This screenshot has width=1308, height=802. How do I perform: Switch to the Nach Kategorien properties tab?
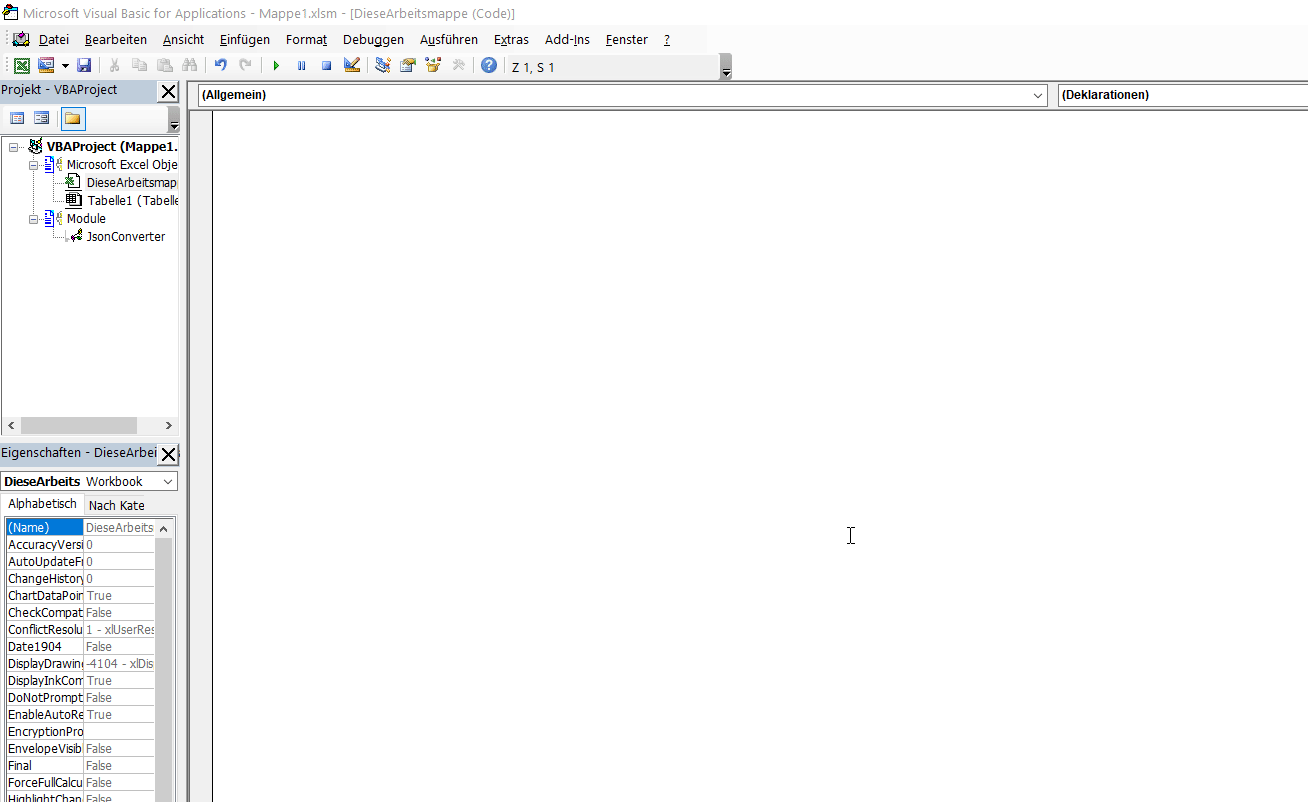[x=117, y=505]
